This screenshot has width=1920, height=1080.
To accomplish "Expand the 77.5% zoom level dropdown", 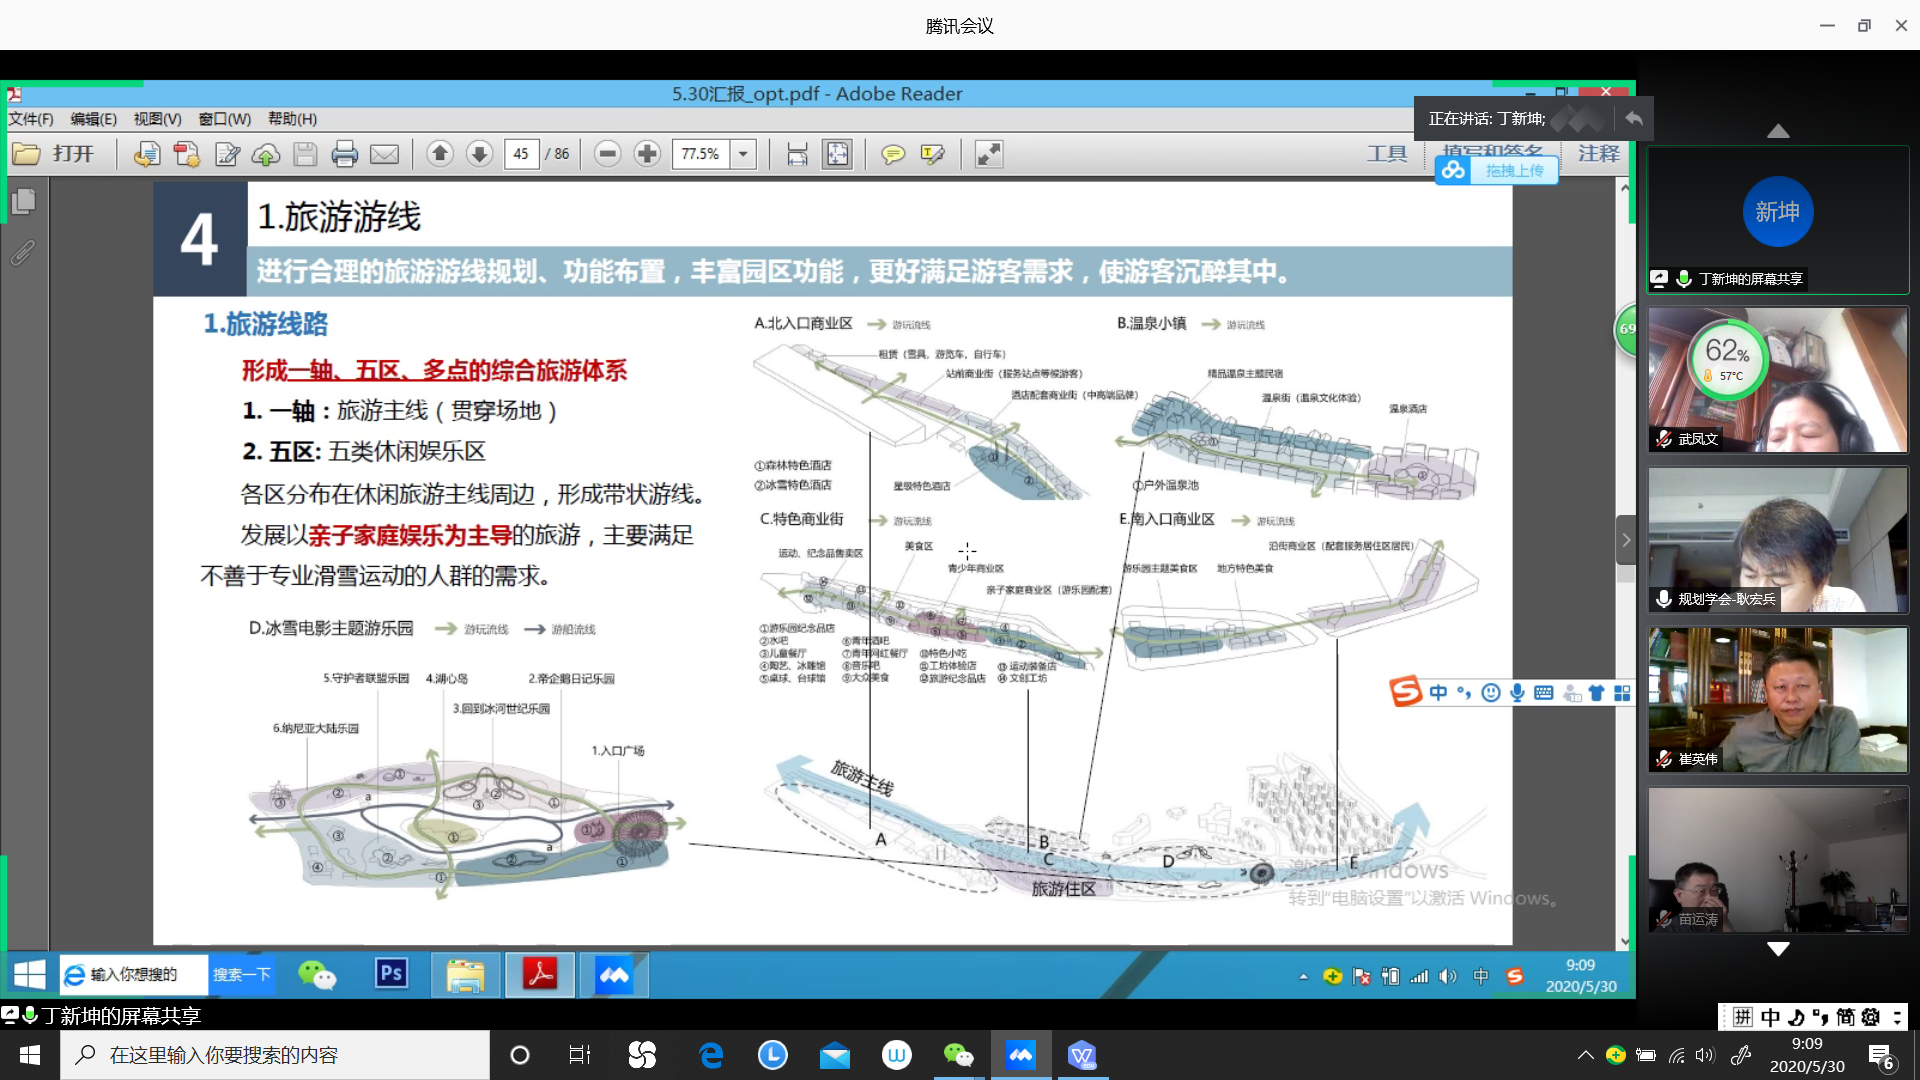I will tap(743, 154).
